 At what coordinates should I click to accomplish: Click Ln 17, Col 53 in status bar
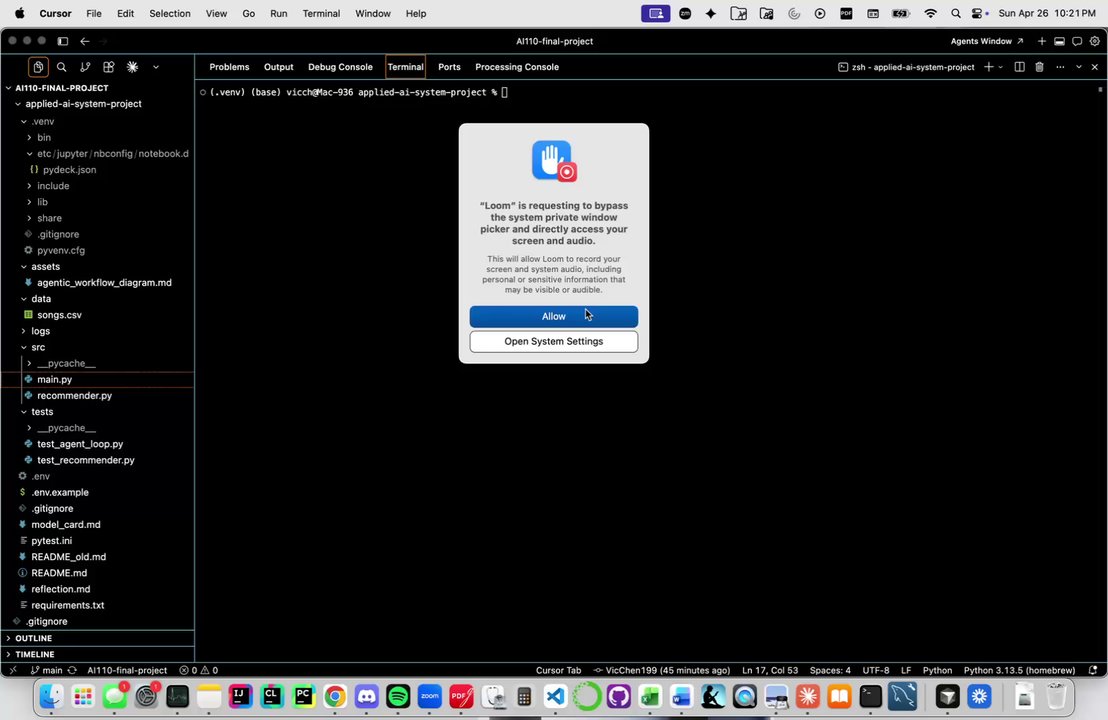coord(770,670)
